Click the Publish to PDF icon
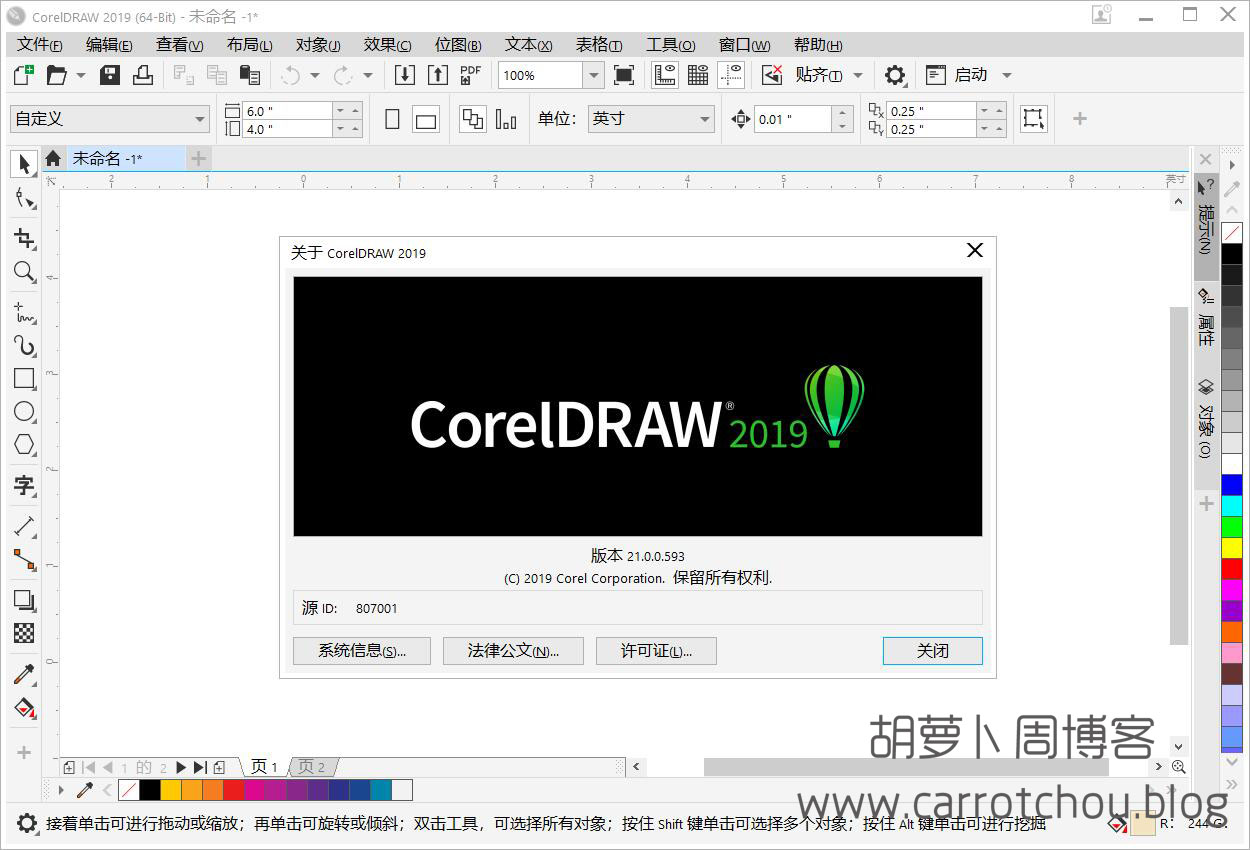The height and width of the screenshot is (850, 1250). tap(470, 75)
